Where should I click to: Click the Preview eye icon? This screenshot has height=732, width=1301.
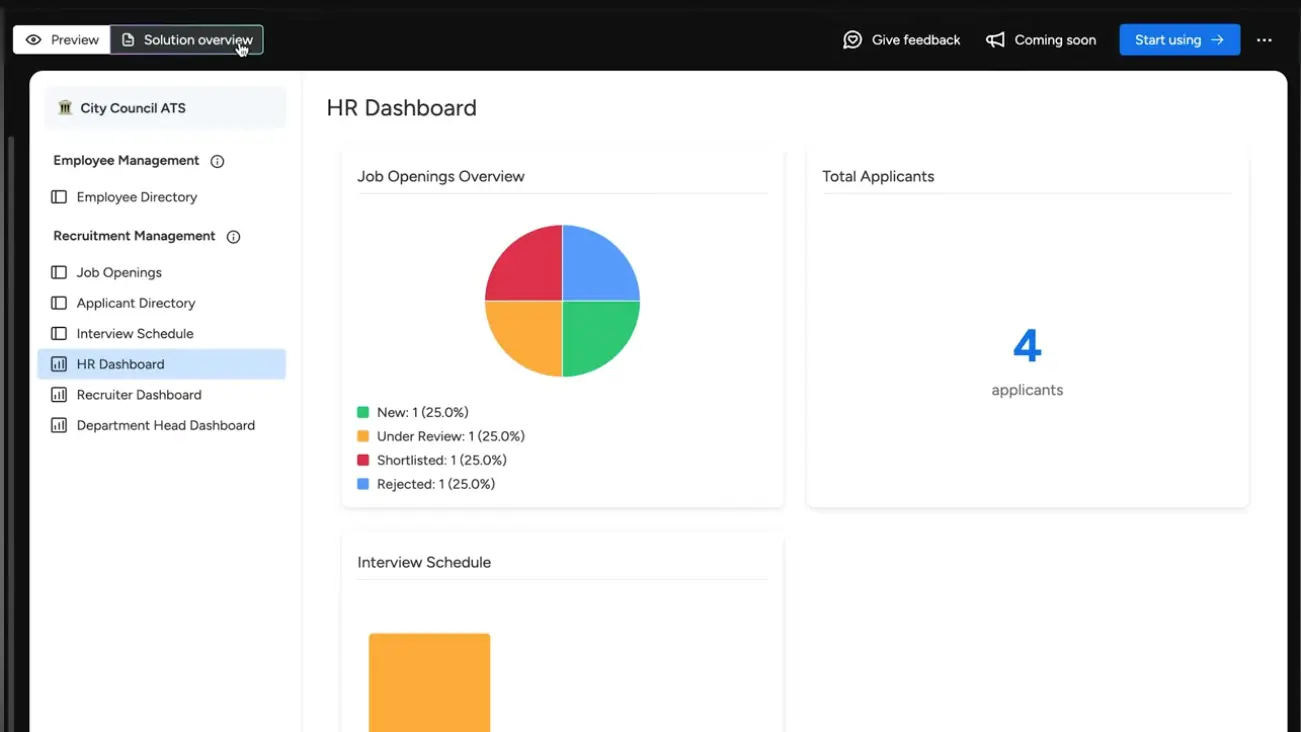35,39
